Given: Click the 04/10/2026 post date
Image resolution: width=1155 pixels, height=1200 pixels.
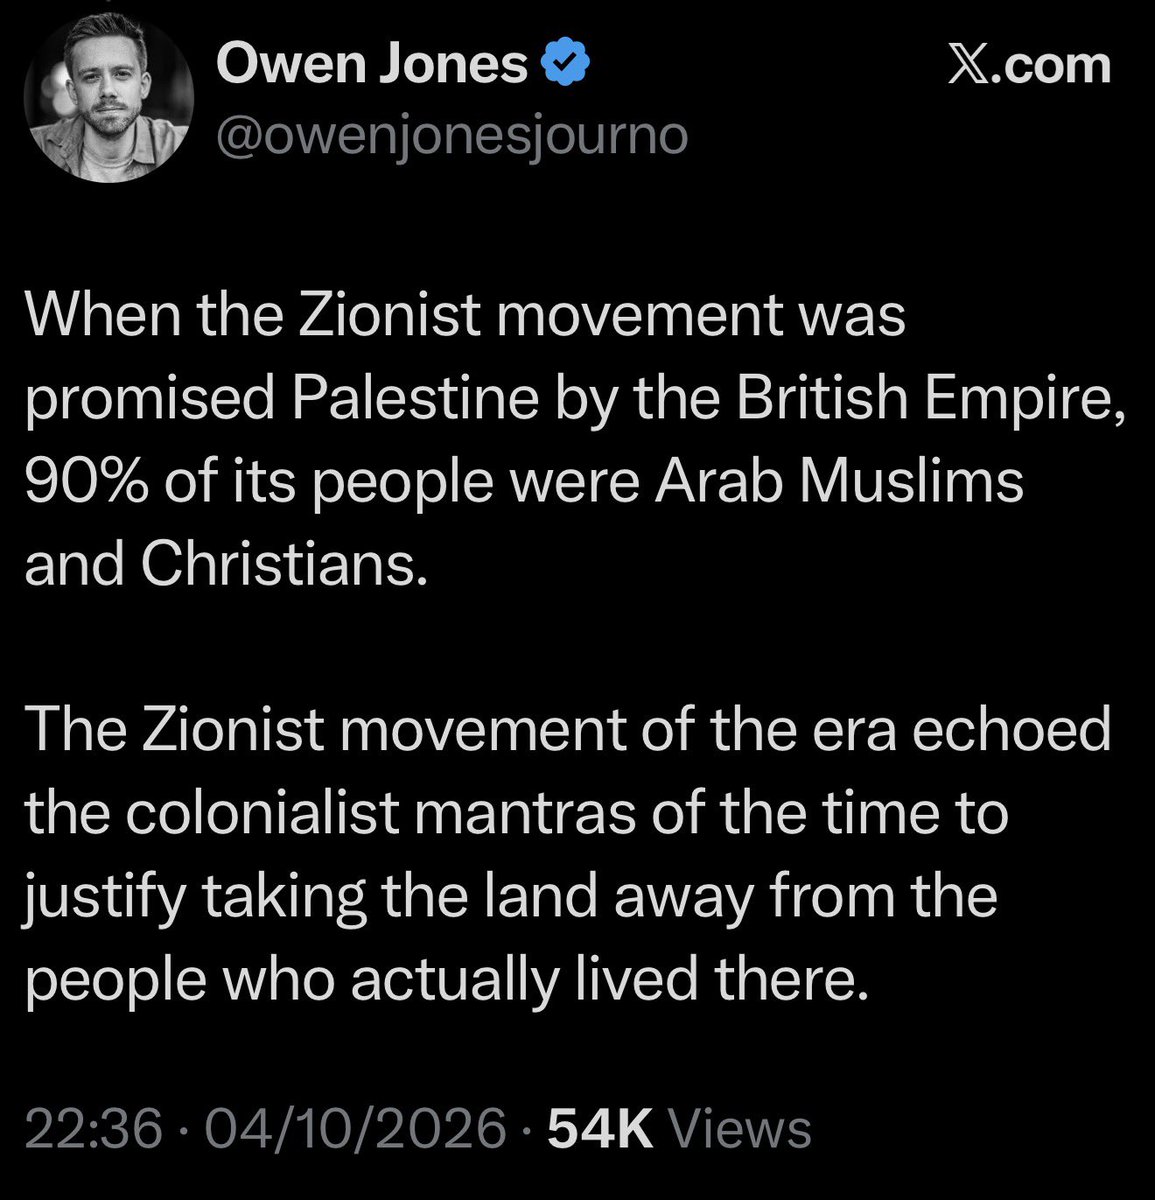Looking at the screenshot, I should (351, 1129).
